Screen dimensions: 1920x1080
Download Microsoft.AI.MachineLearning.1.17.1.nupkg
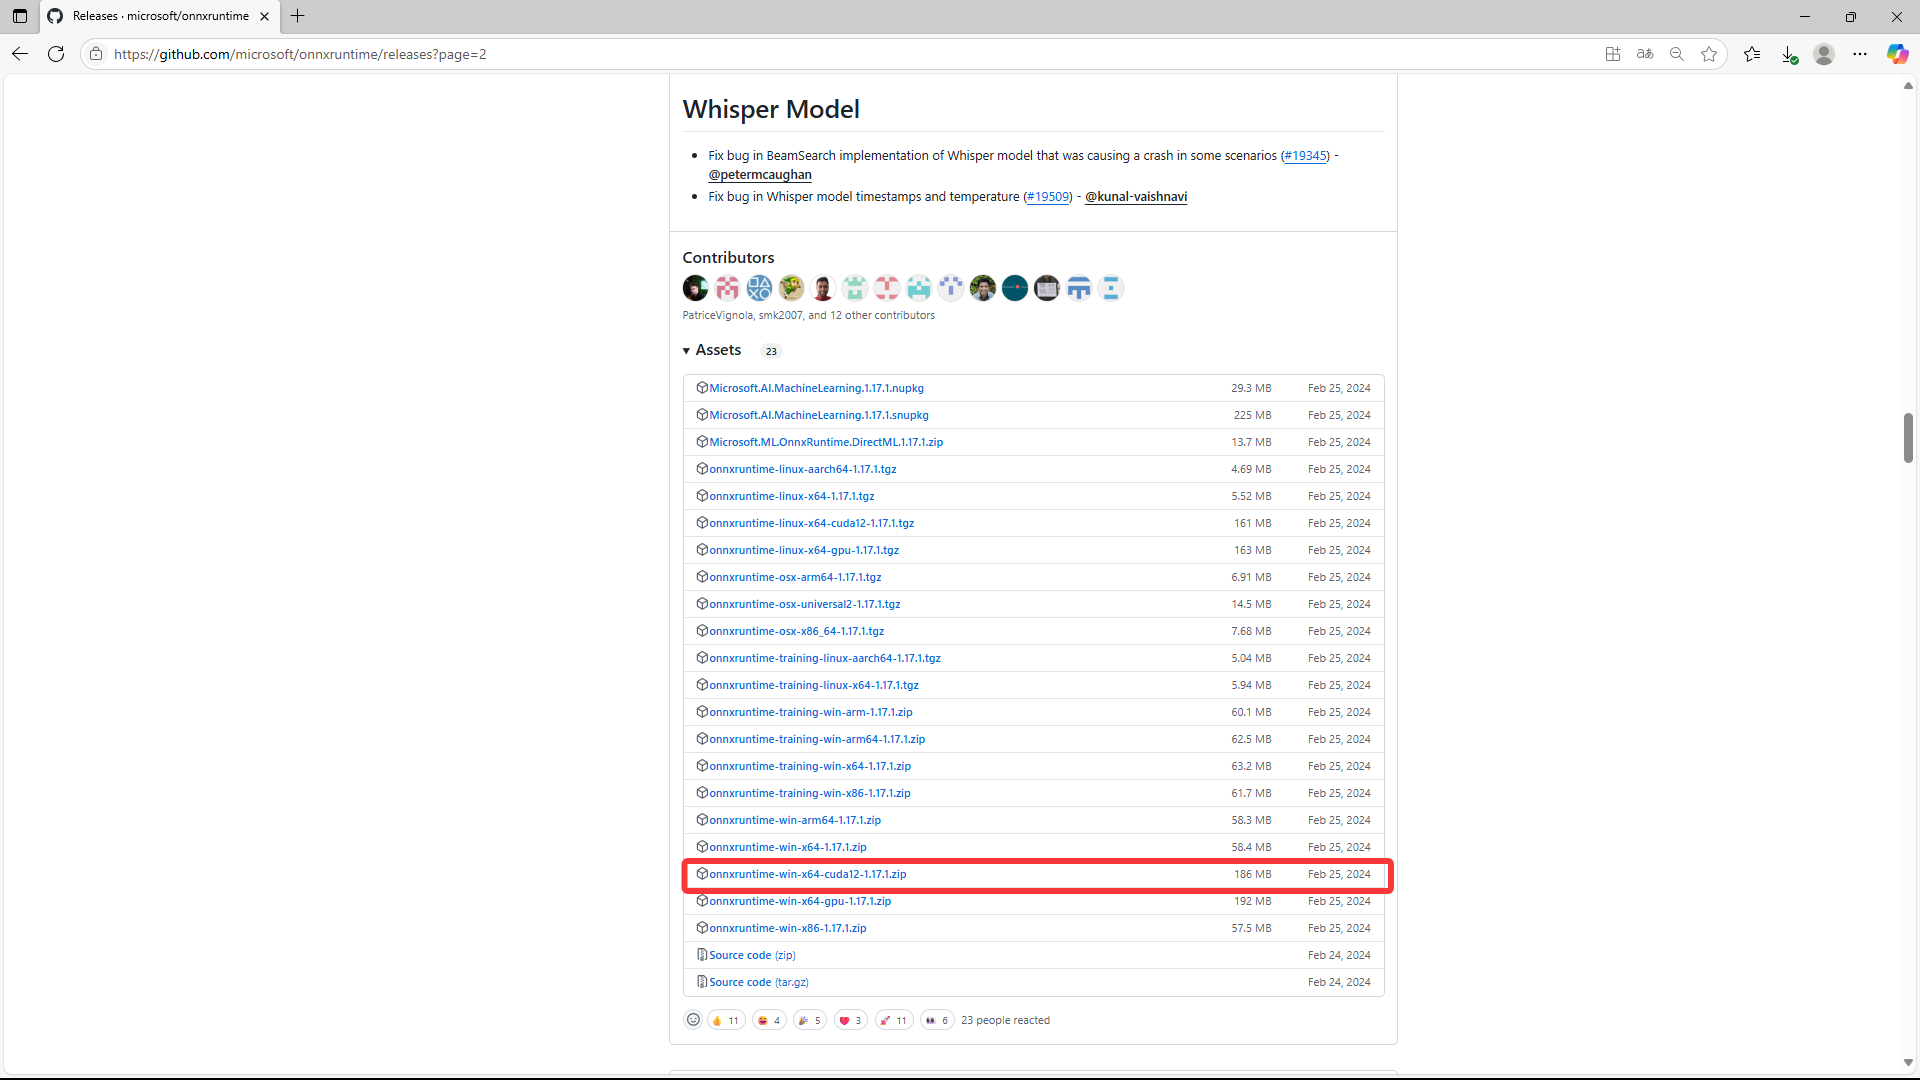coord(816,388)
